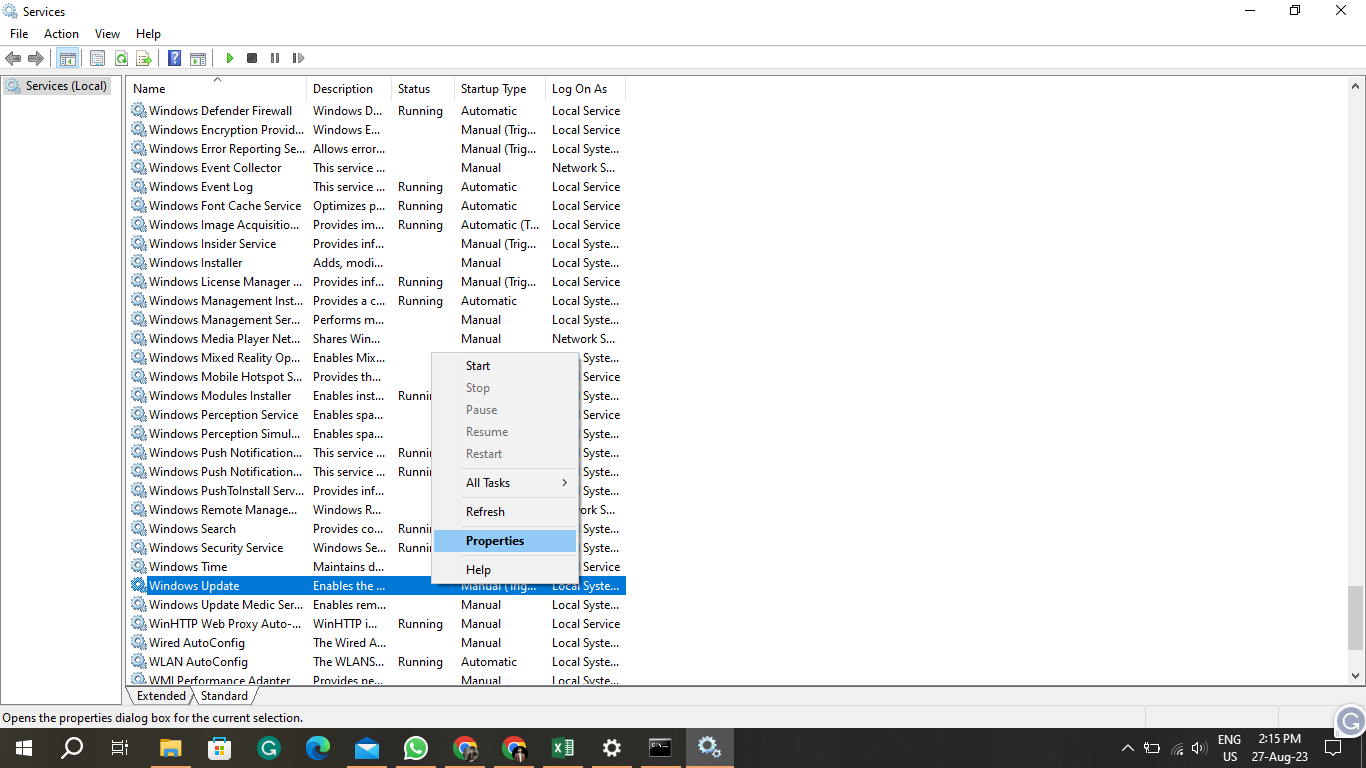Open the Action menu

point(61,34)
